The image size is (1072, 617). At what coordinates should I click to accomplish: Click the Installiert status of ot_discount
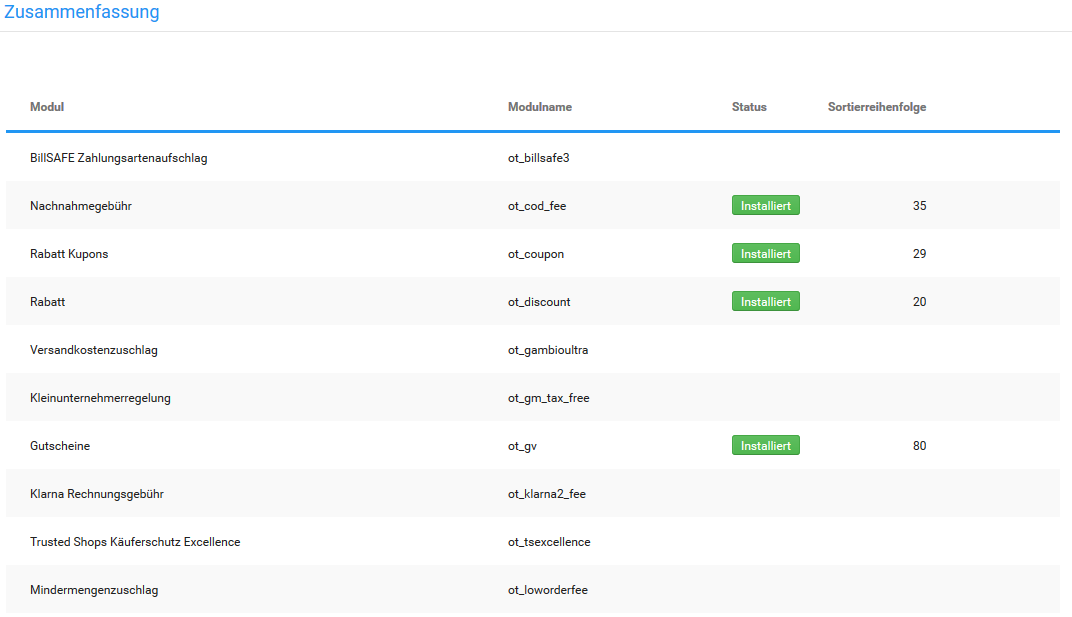pos(765,302)
